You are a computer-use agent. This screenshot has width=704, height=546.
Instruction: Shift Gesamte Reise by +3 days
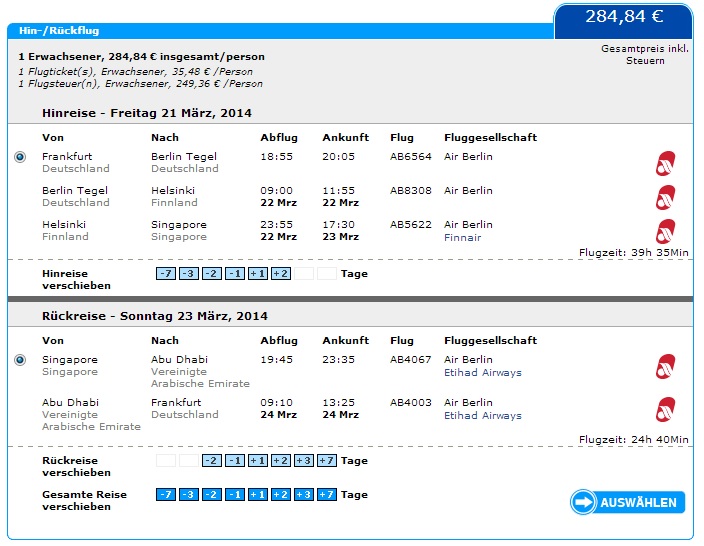point(304,494)
